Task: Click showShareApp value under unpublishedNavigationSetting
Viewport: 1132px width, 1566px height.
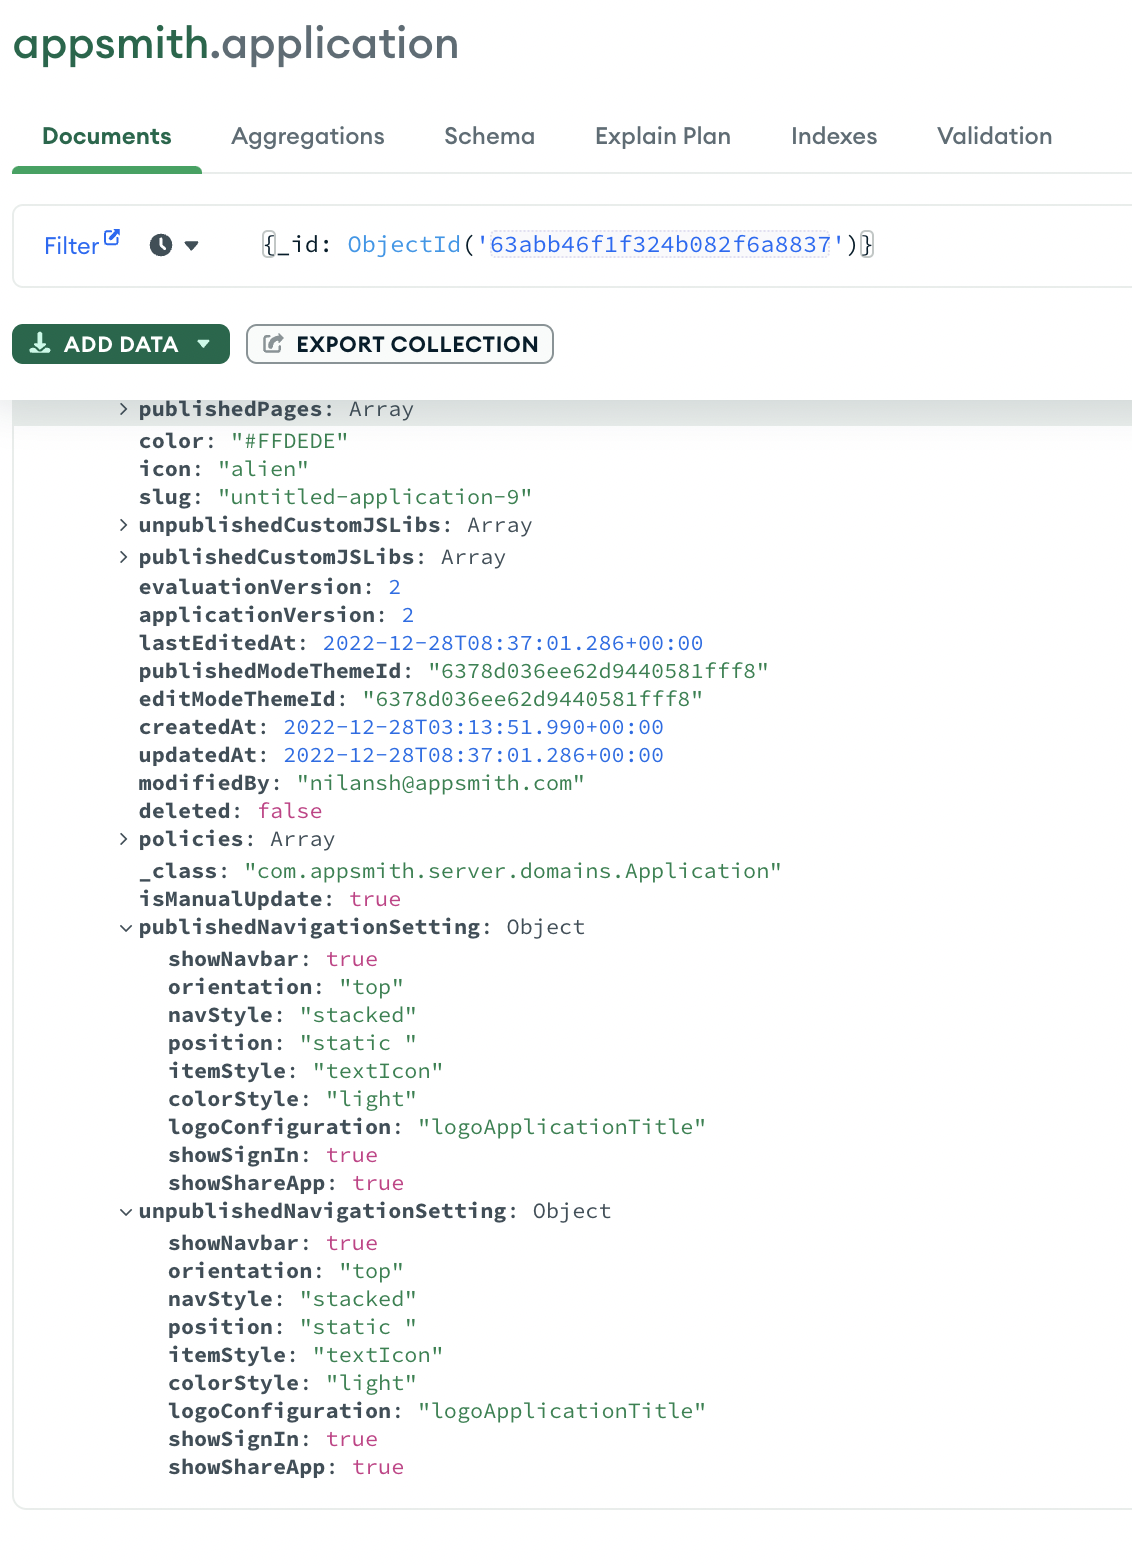Action: click(378, 1467)
